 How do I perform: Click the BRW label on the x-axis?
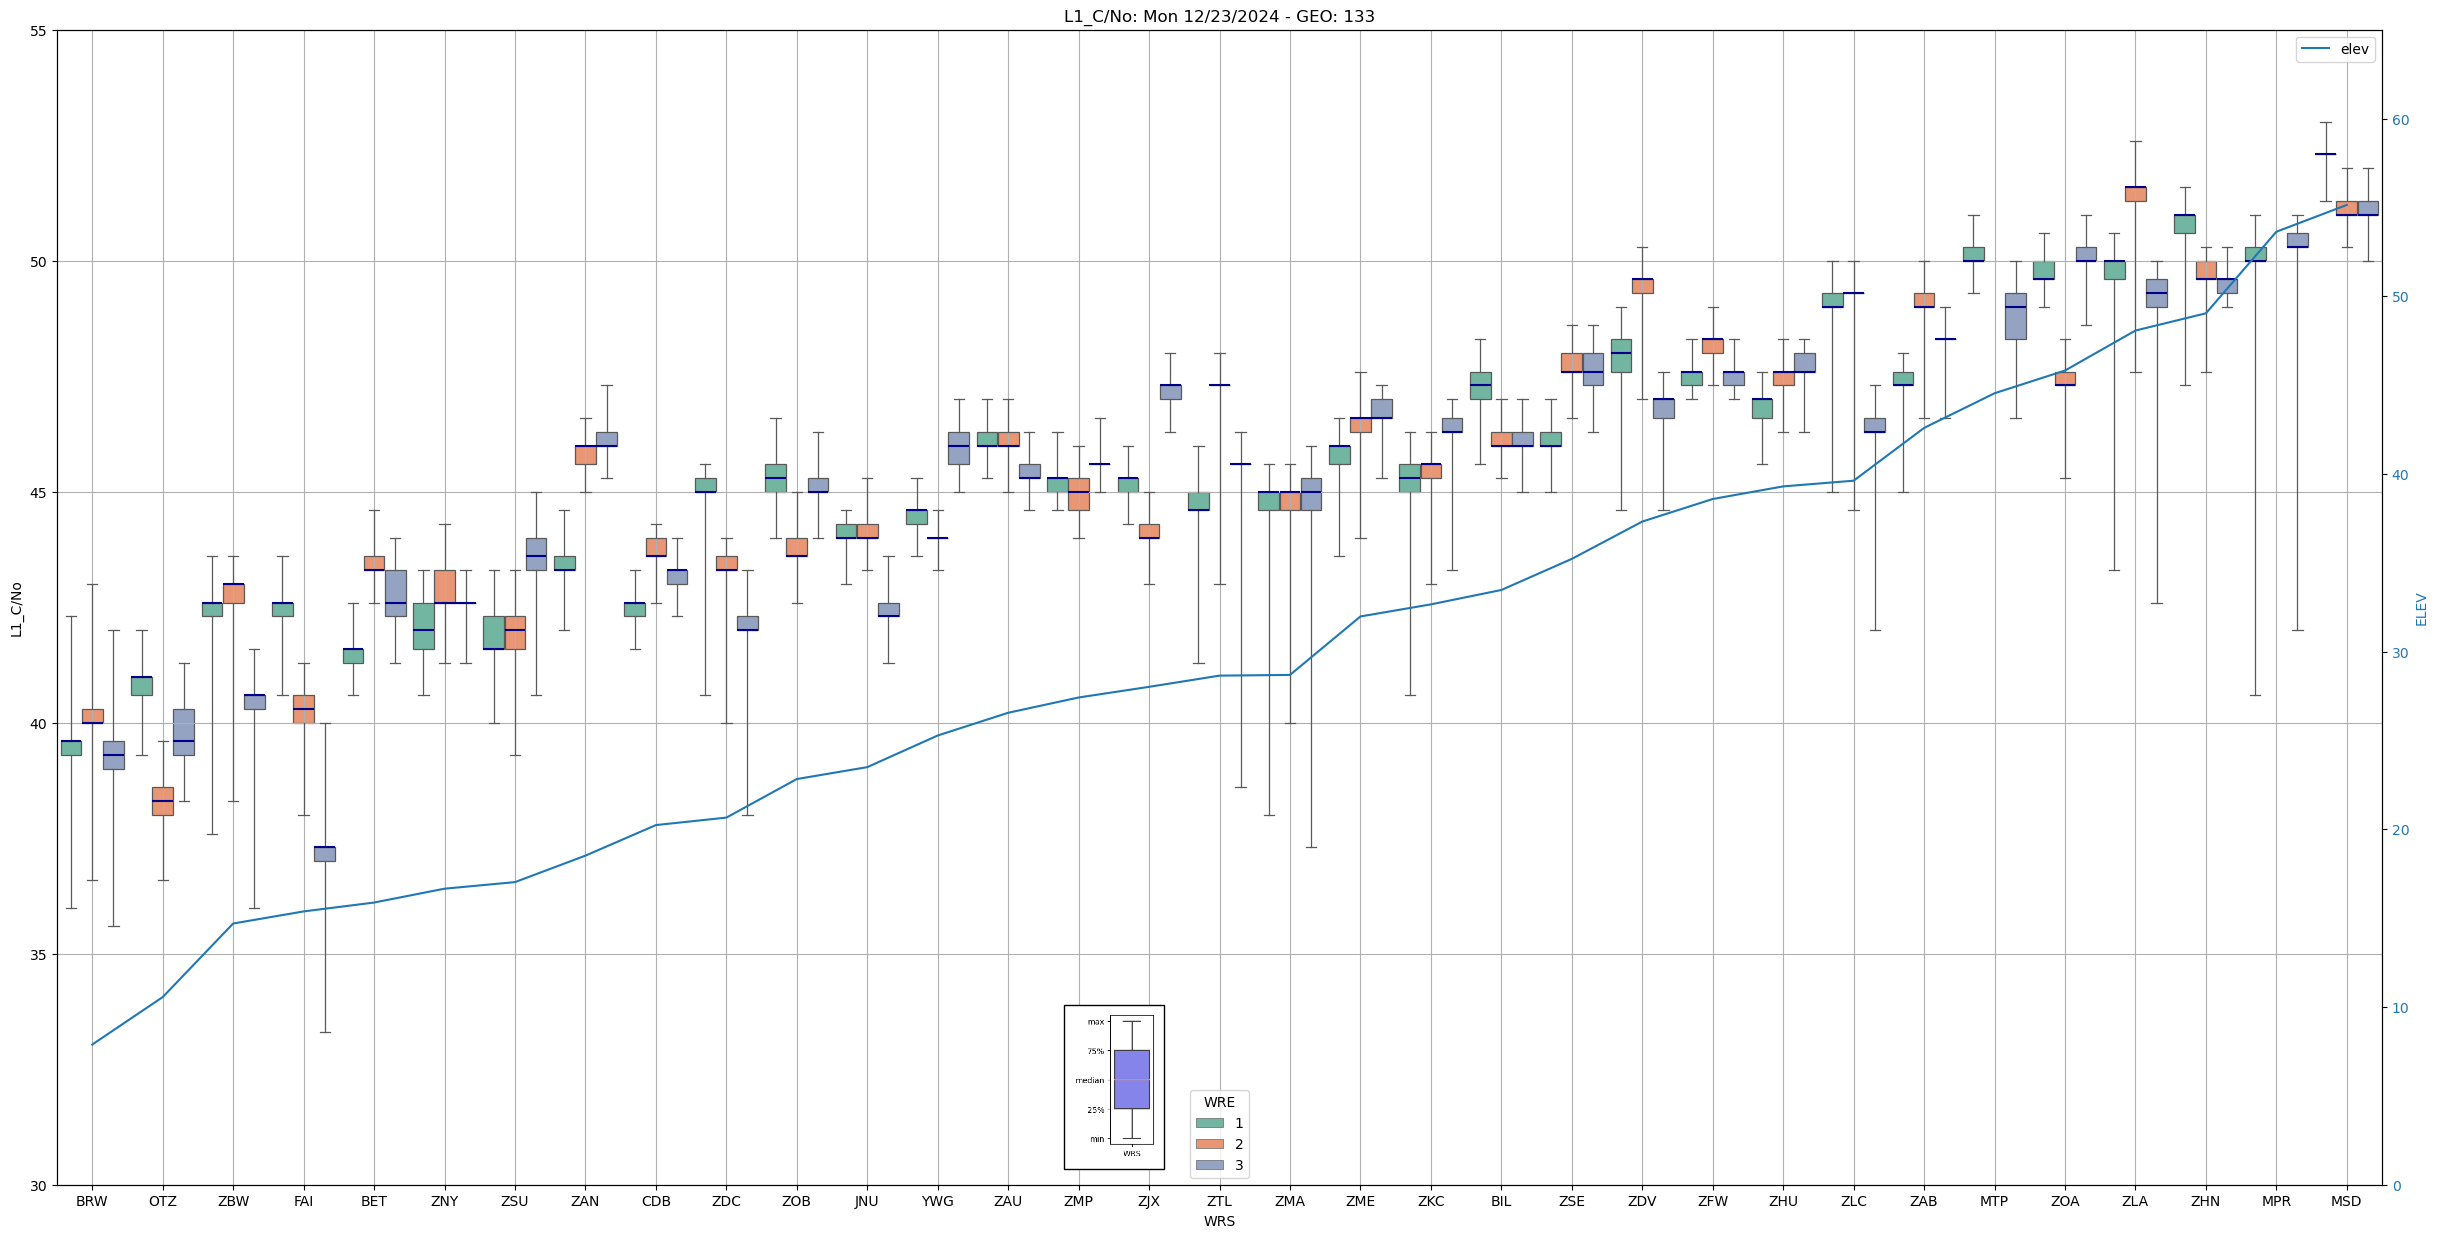(x=92, y=1201)
